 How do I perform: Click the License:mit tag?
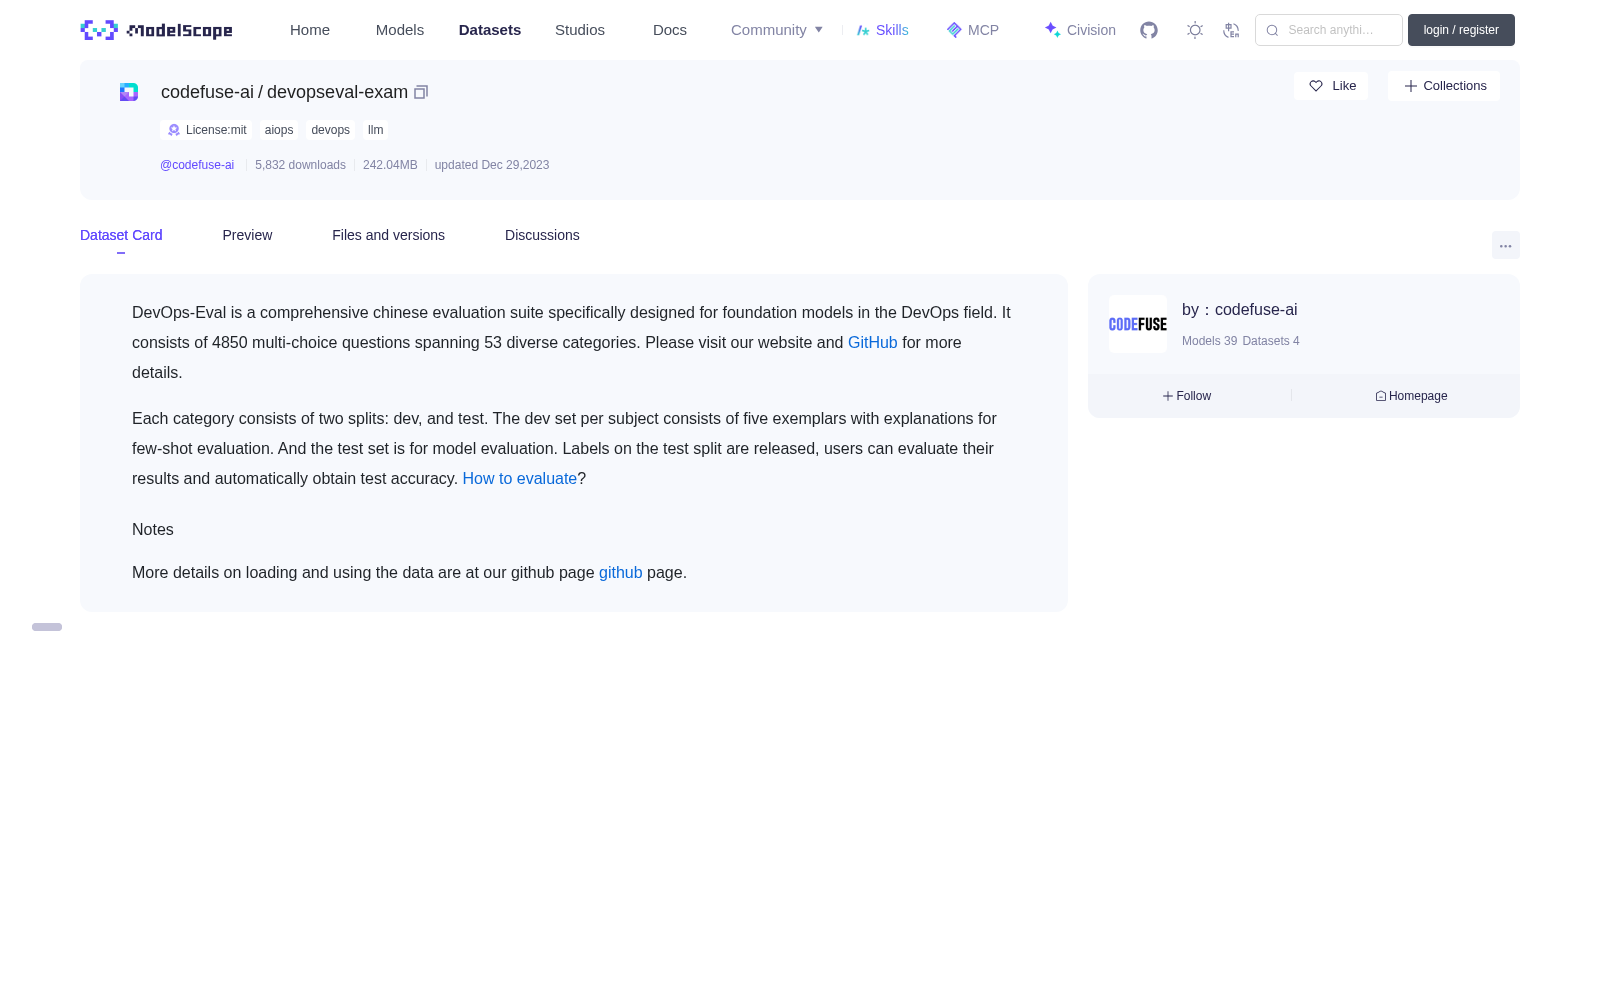tap(207, 130)
